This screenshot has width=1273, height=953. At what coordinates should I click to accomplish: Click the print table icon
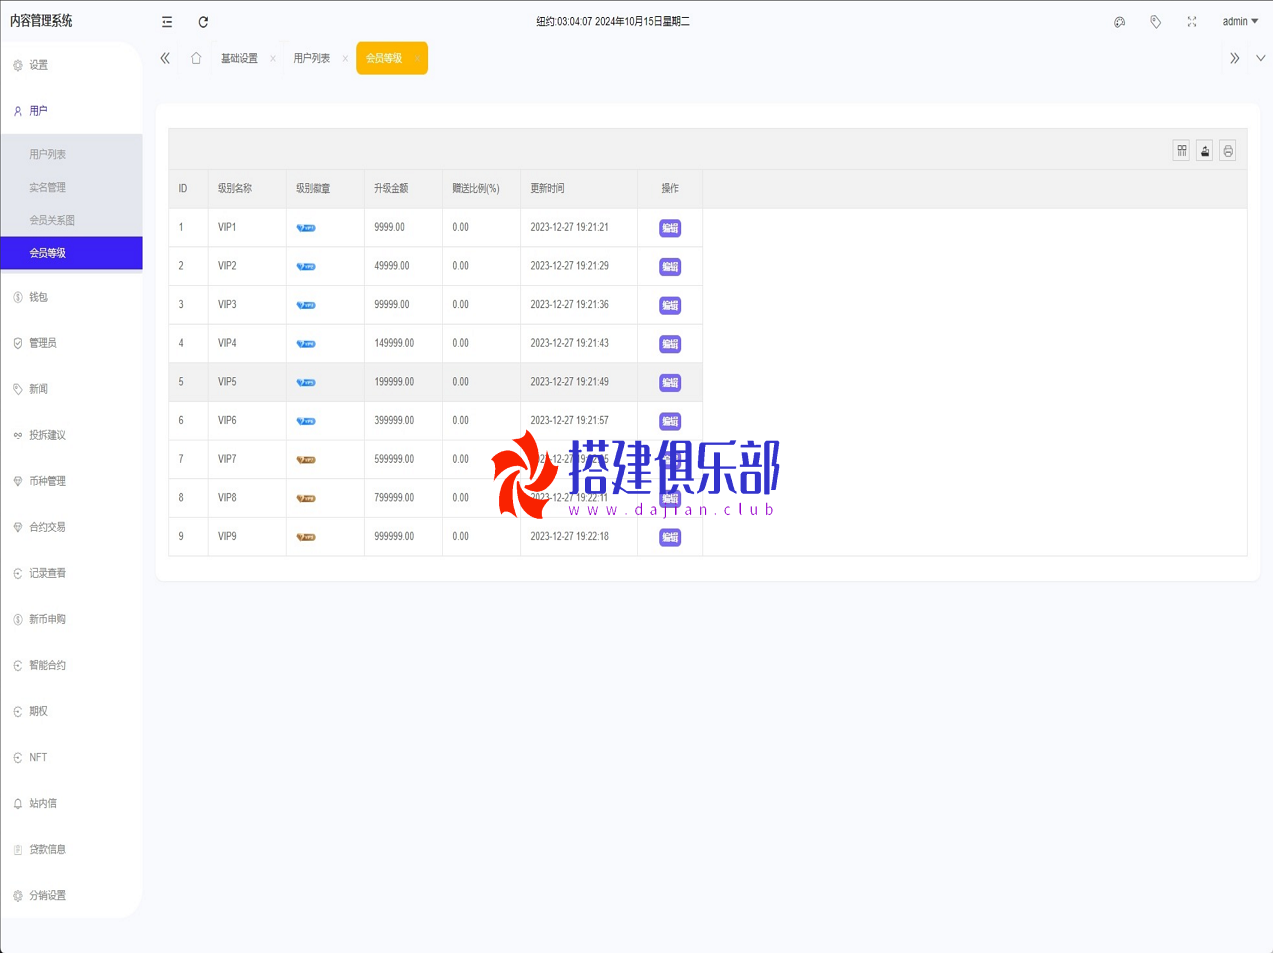pos(1228,150)
